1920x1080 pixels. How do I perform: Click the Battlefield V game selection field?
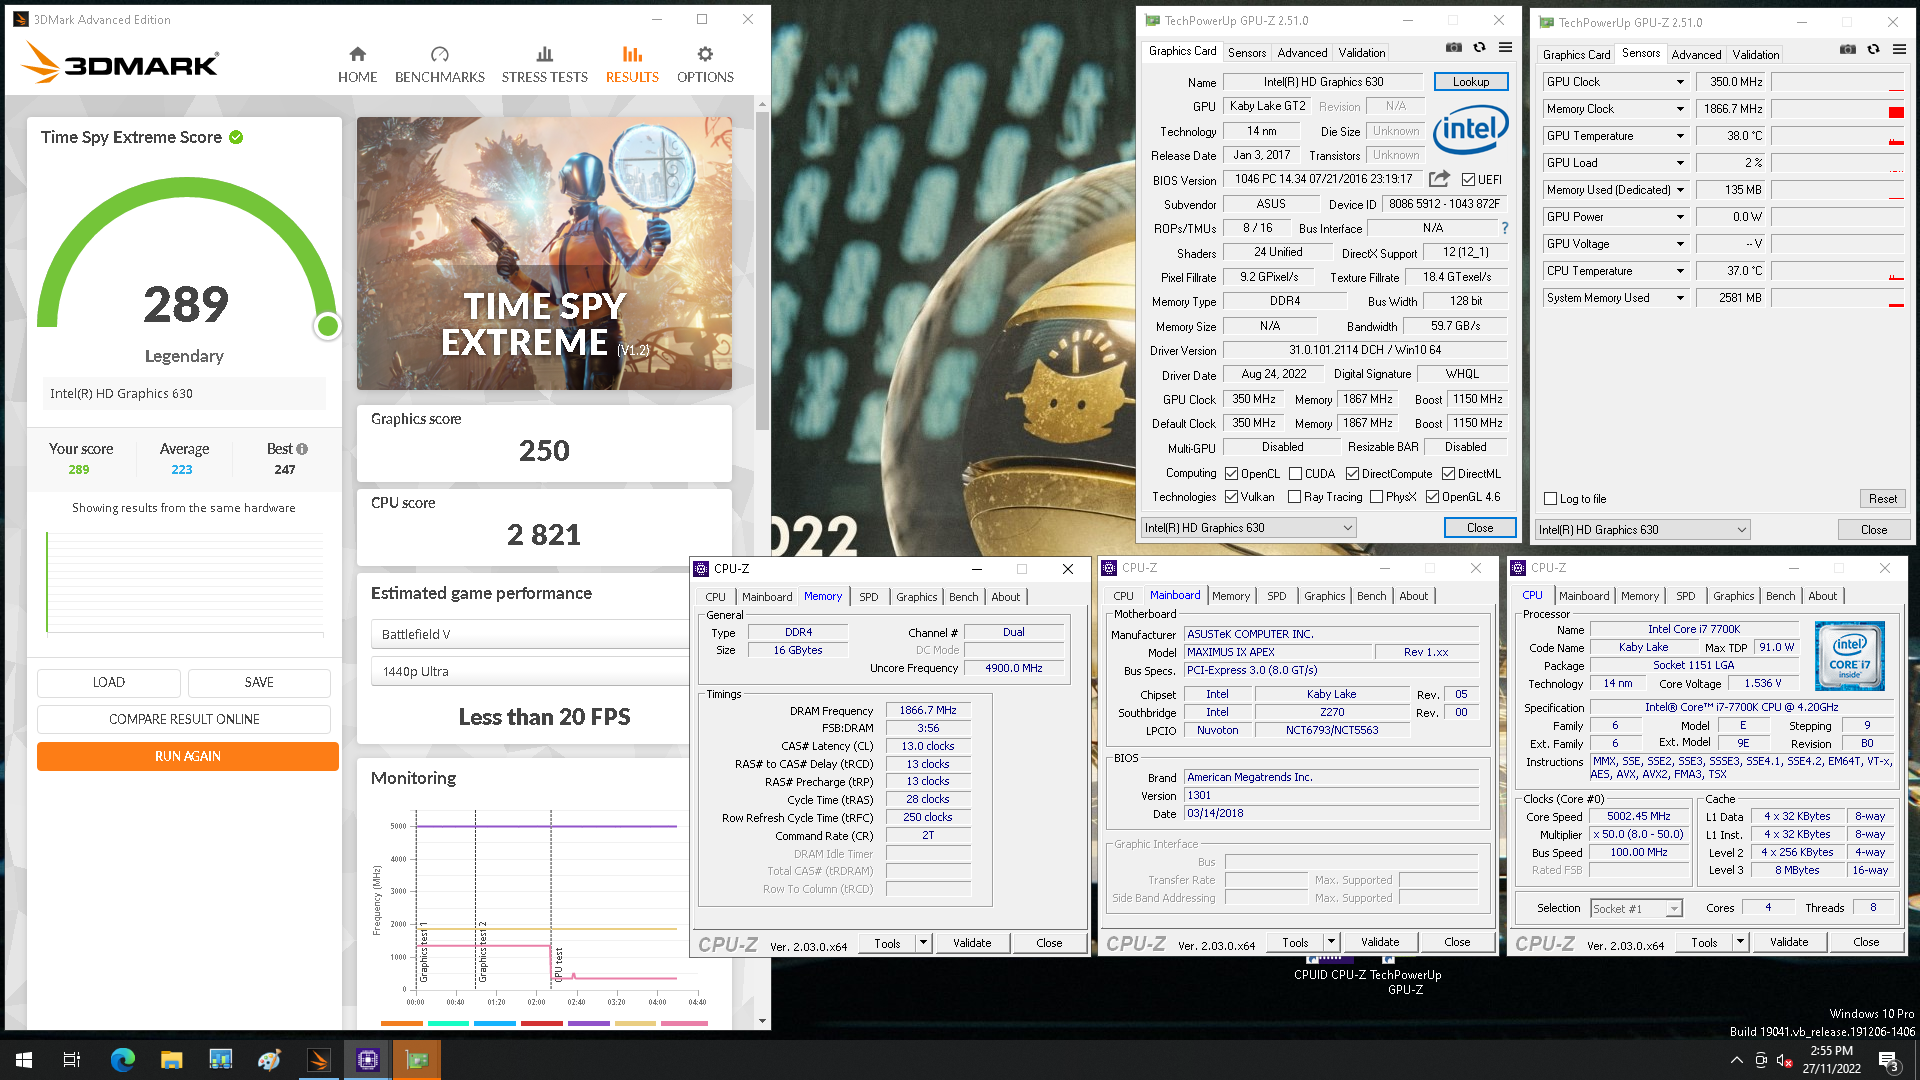[530, 634]
